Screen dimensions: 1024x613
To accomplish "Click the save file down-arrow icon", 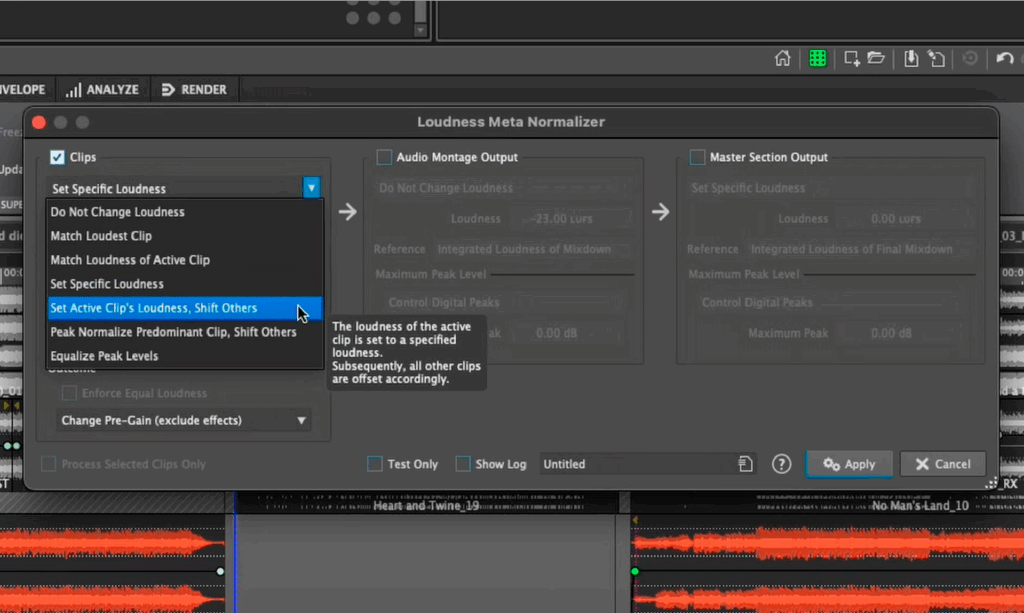I will click(x=911, y=59).
